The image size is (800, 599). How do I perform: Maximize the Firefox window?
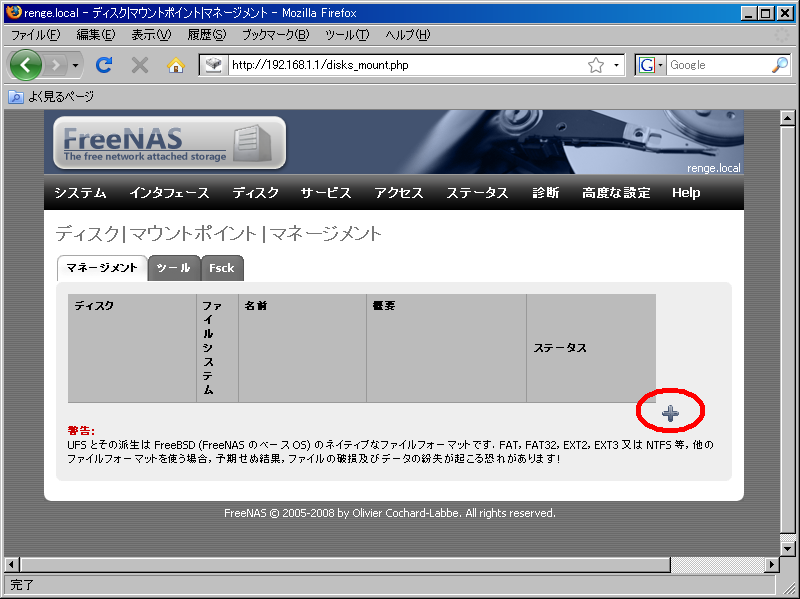(x=766, y=13)
